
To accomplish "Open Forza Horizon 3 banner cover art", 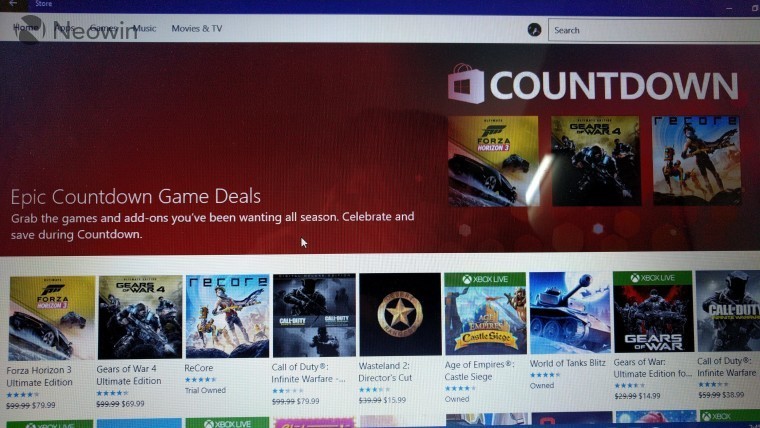I will (x=493, y=161).
